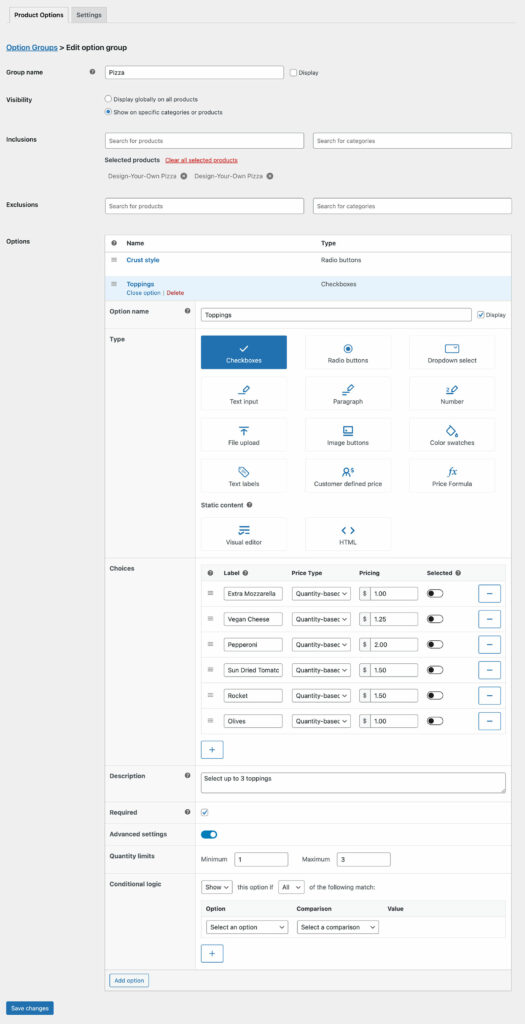Remove the second Design-Your-Own Pizza product

coord(270,176)
